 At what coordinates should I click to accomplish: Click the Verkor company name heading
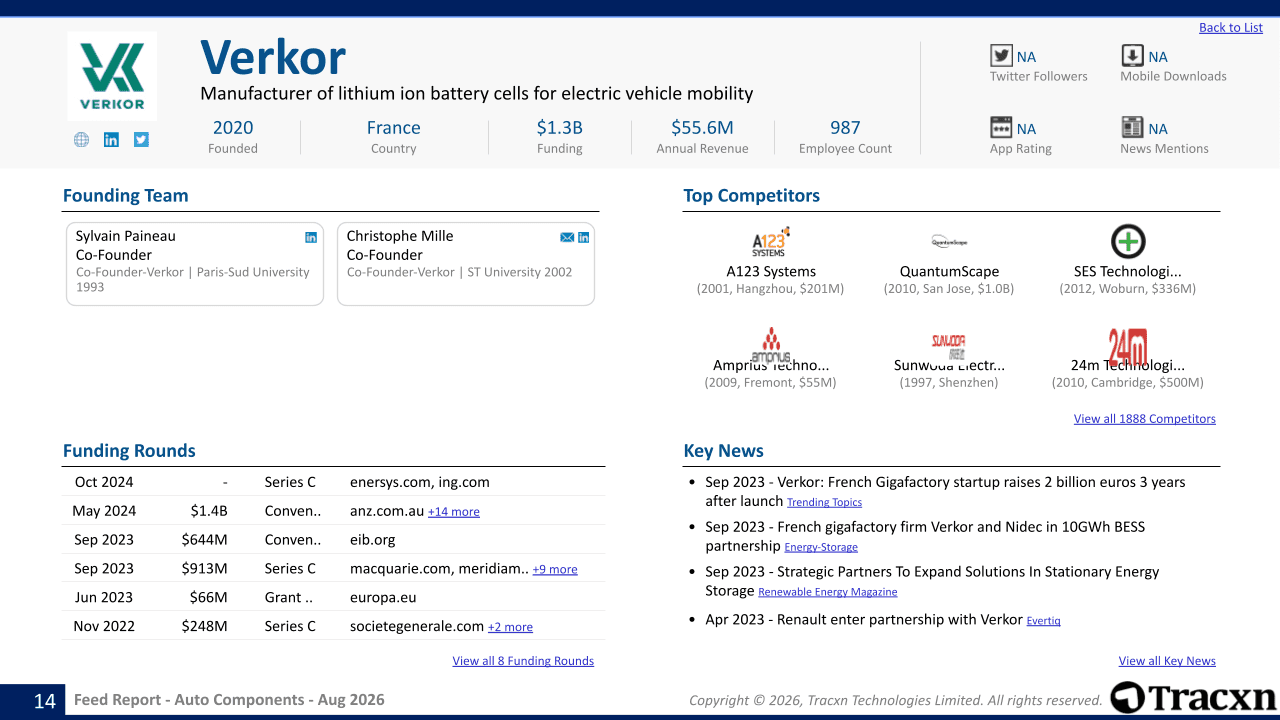point(273,57)
